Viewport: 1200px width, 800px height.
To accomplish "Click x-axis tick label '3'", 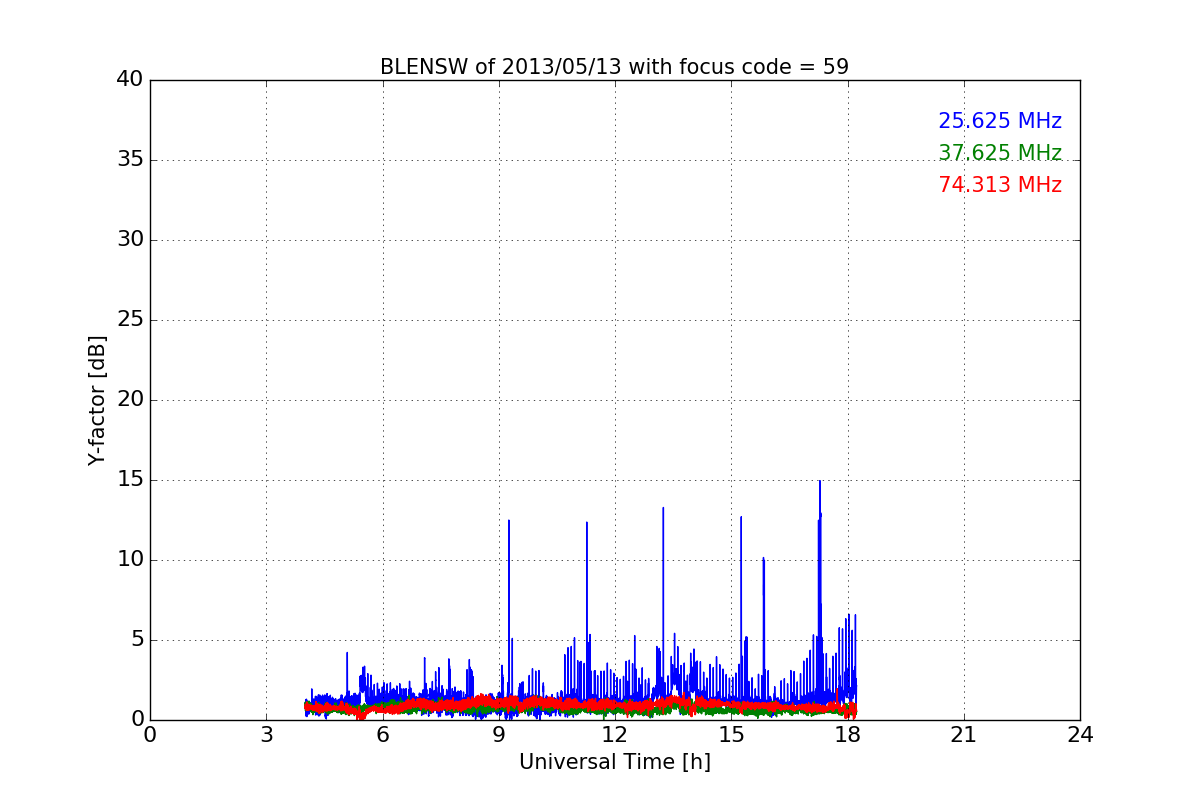I will (x=266, y=735).
